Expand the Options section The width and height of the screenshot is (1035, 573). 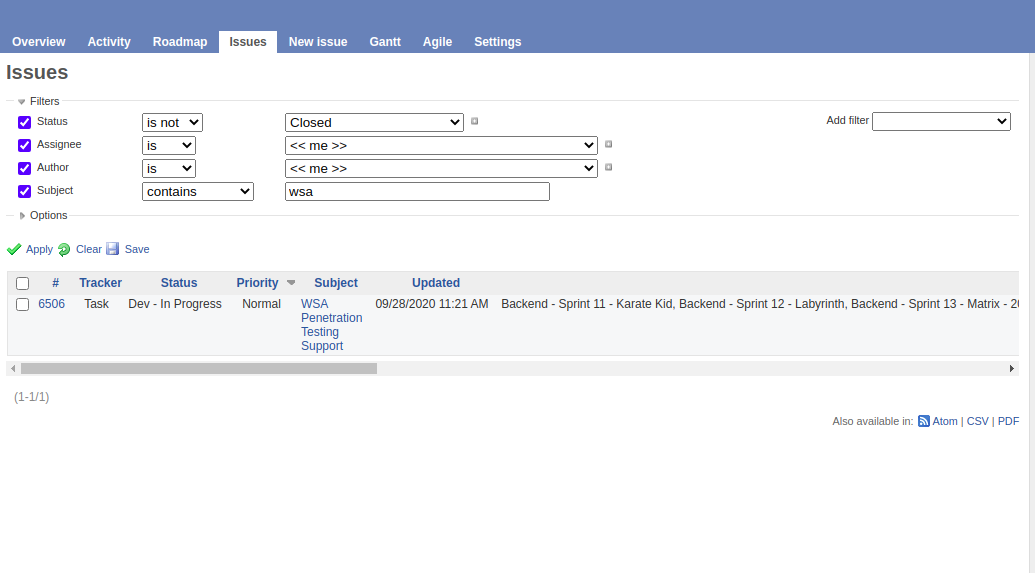tap(23, 216)
